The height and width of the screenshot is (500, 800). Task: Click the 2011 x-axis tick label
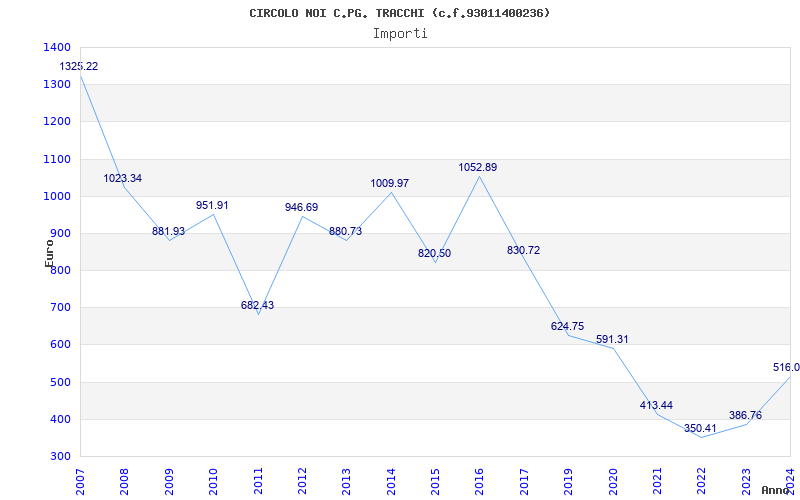258,482
